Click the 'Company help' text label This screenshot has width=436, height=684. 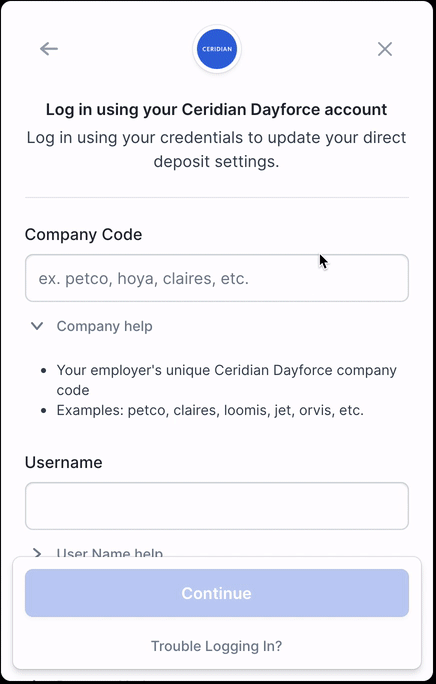coord(105,326)
